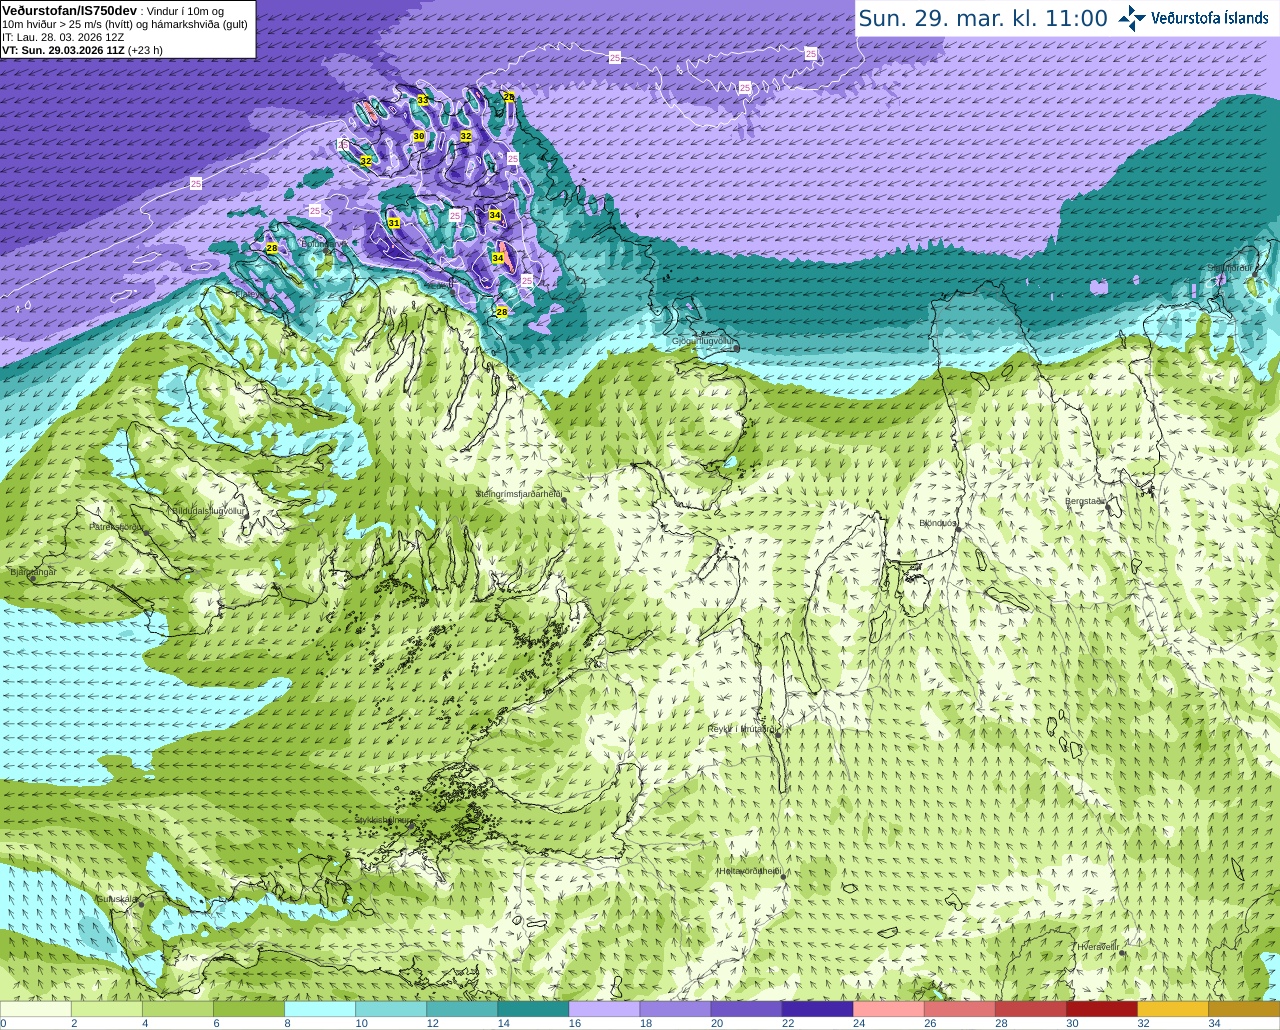Click the Veðurstofan/IS750dev model info box
This screenshot has width=1280, height=1030.
[128, 29]
